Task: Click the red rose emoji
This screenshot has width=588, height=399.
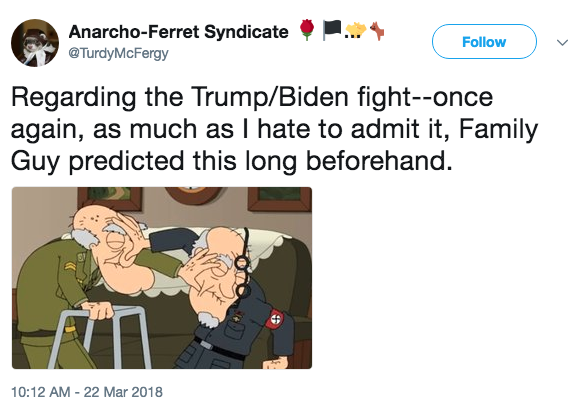Action: coord(307,30)
